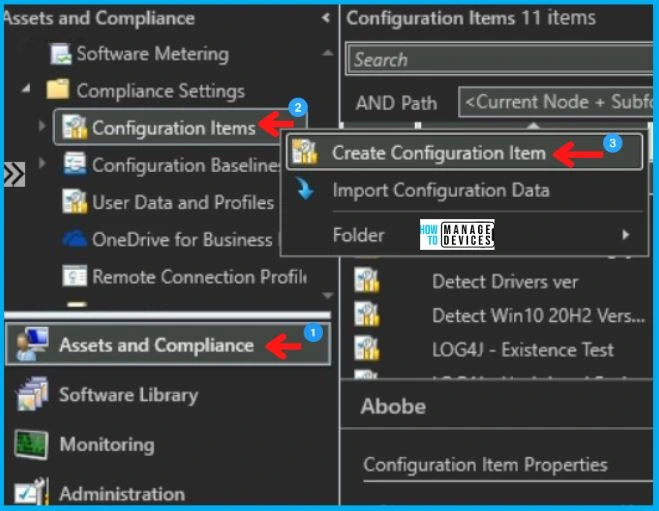659x511 pixels.
Task: Select Create Configuration Item from context menu
Action: point(439,153)
